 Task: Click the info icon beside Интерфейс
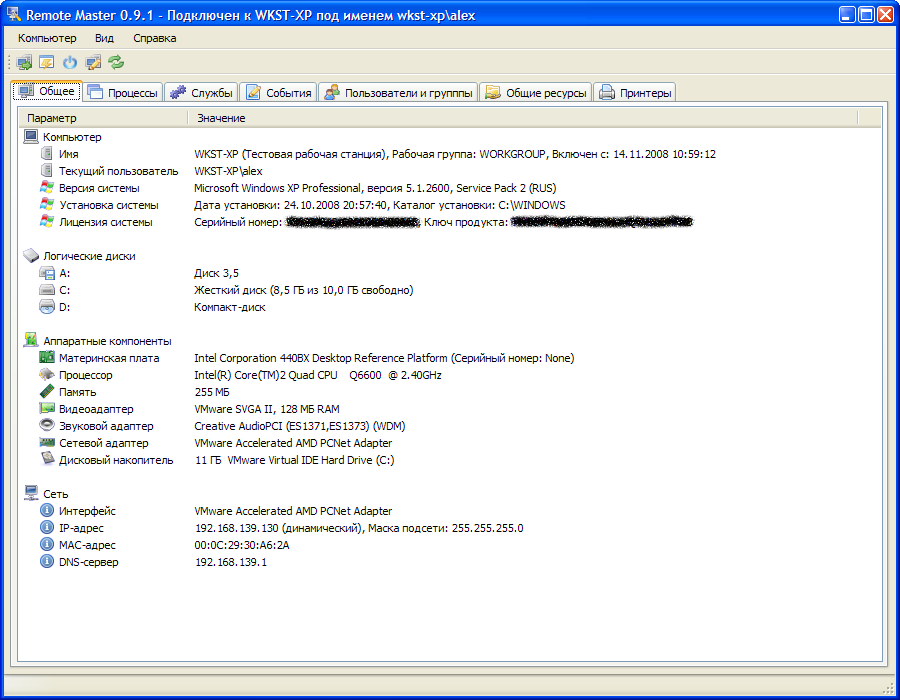point(47,510)
